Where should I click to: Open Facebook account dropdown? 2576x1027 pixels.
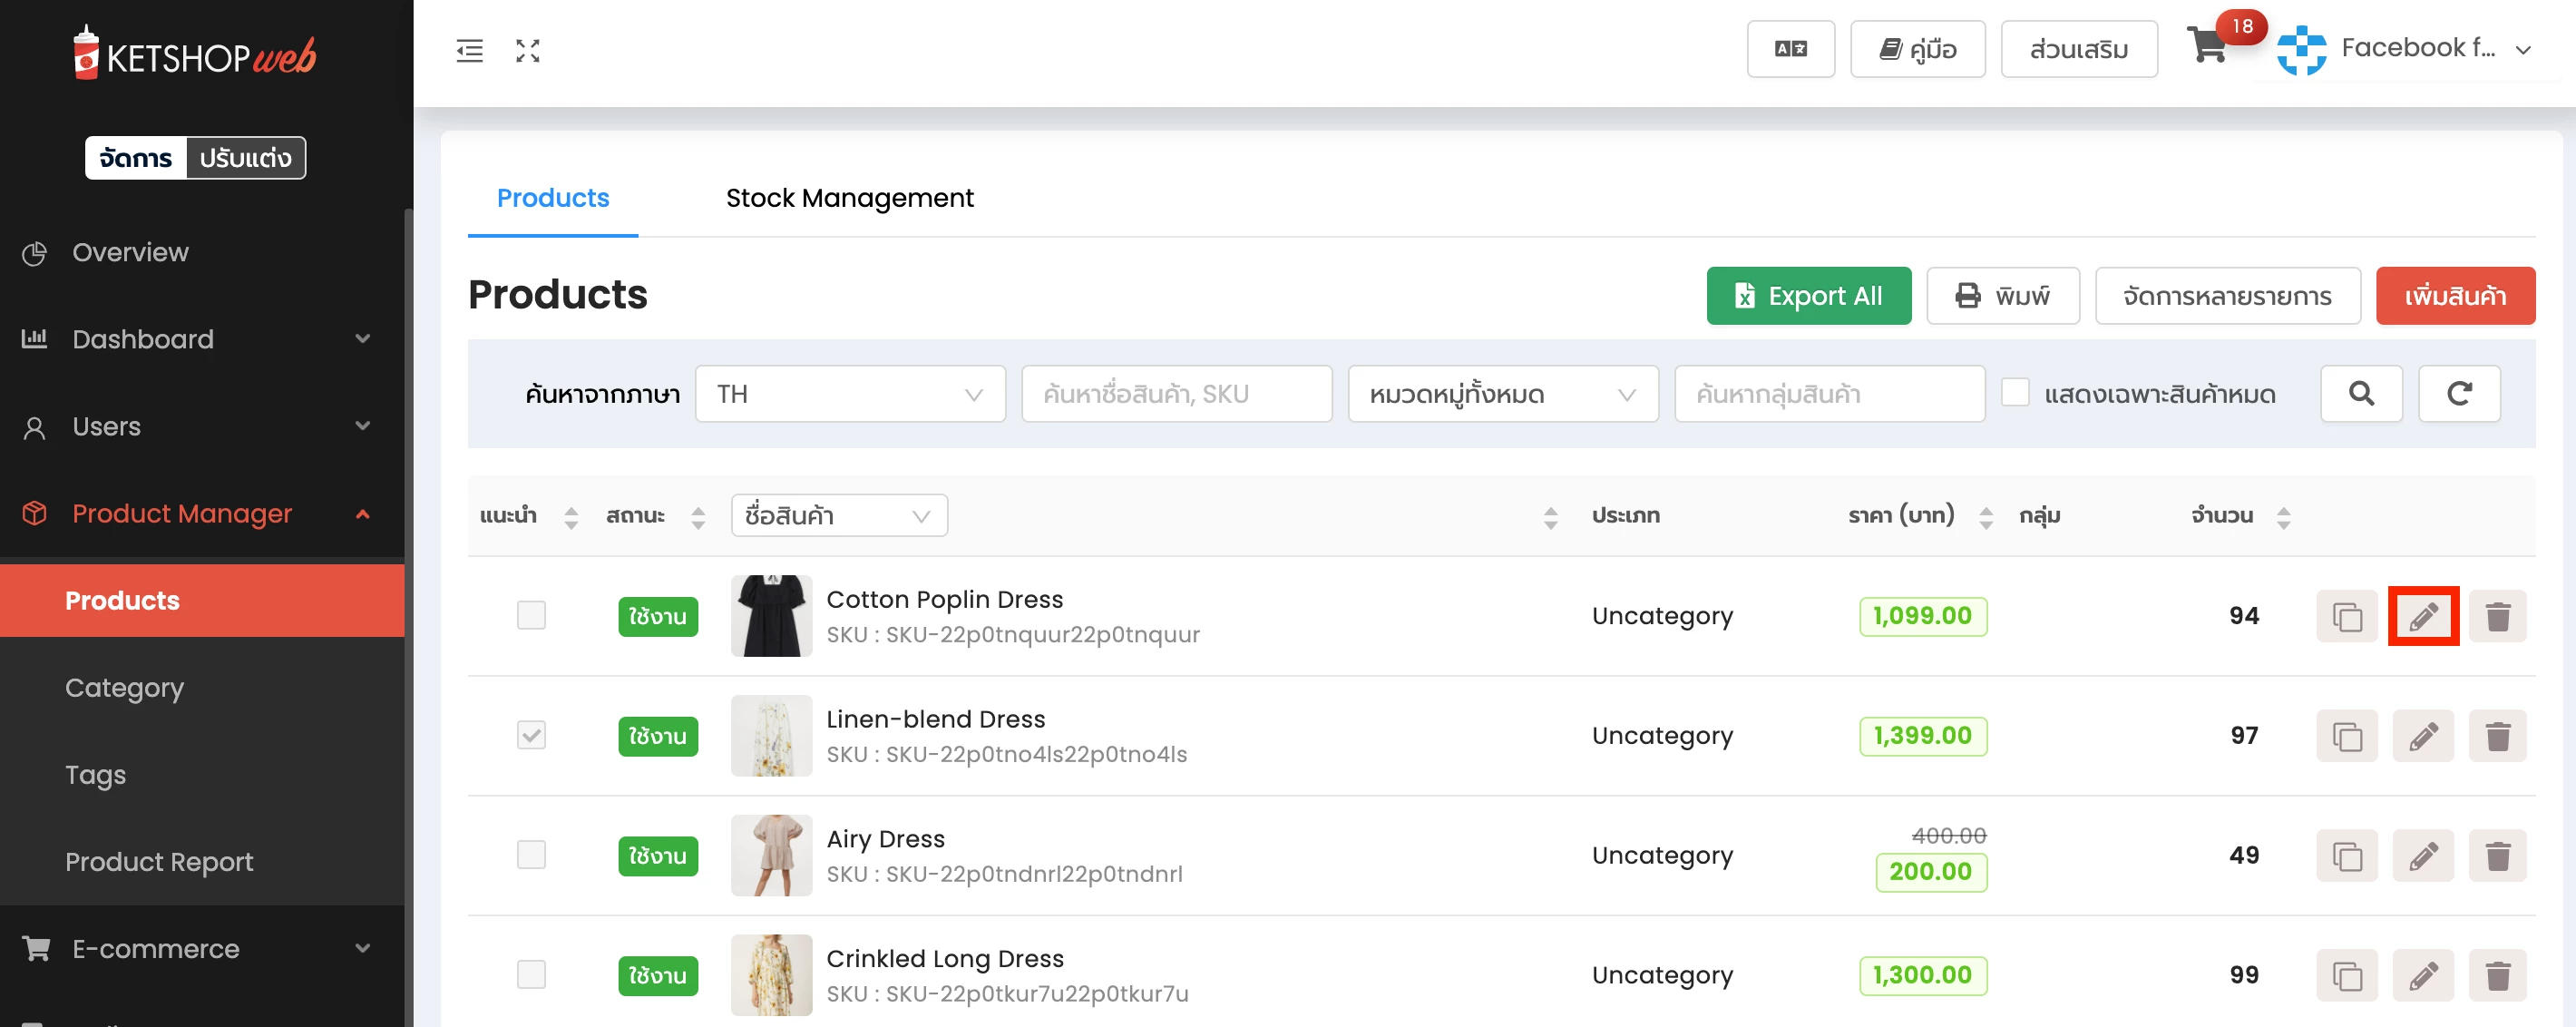click(x=2404, y=49)
